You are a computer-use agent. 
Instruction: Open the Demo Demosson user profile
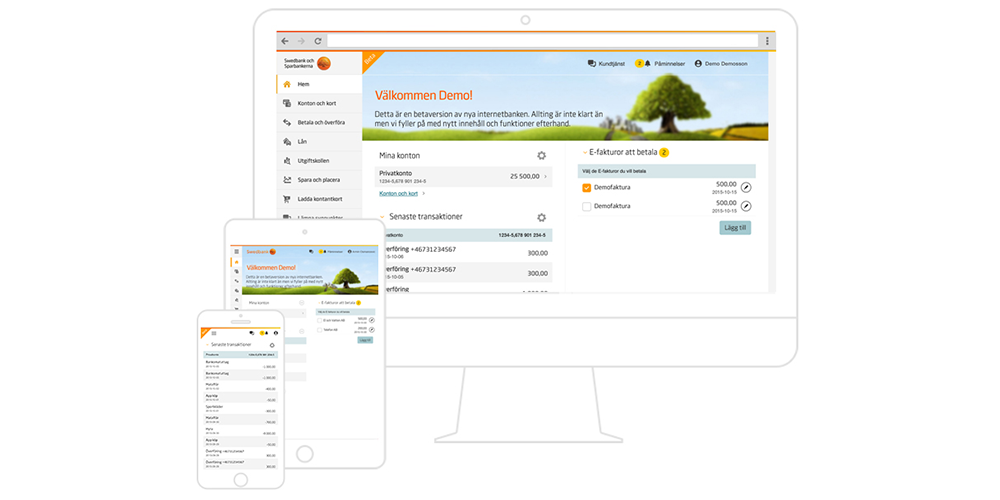(721, 64)
